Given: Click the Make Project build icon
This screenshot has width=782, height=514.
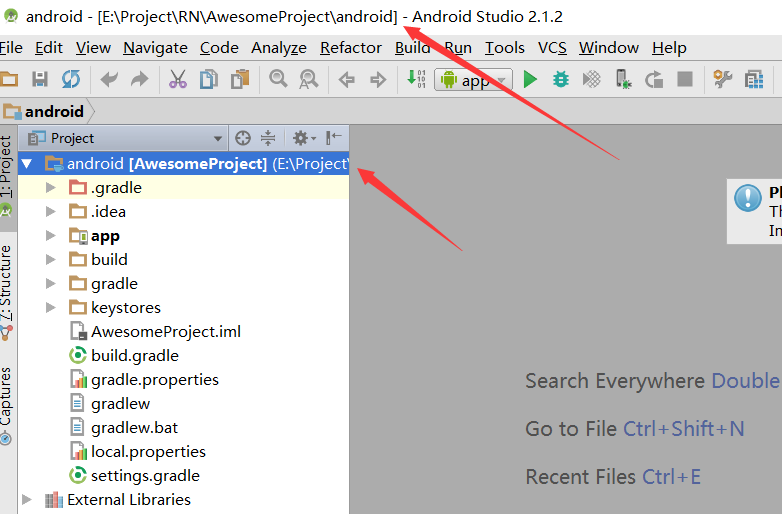Looking at the screenshot, I should [416, 79].
